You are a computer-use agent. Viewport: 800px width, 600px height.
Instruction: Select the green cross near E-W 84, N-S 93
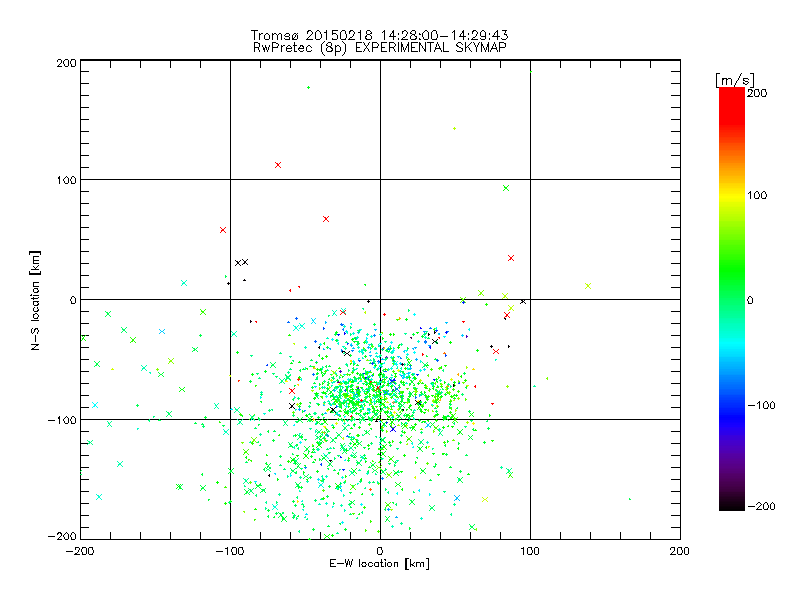click(x=506, y=188)
